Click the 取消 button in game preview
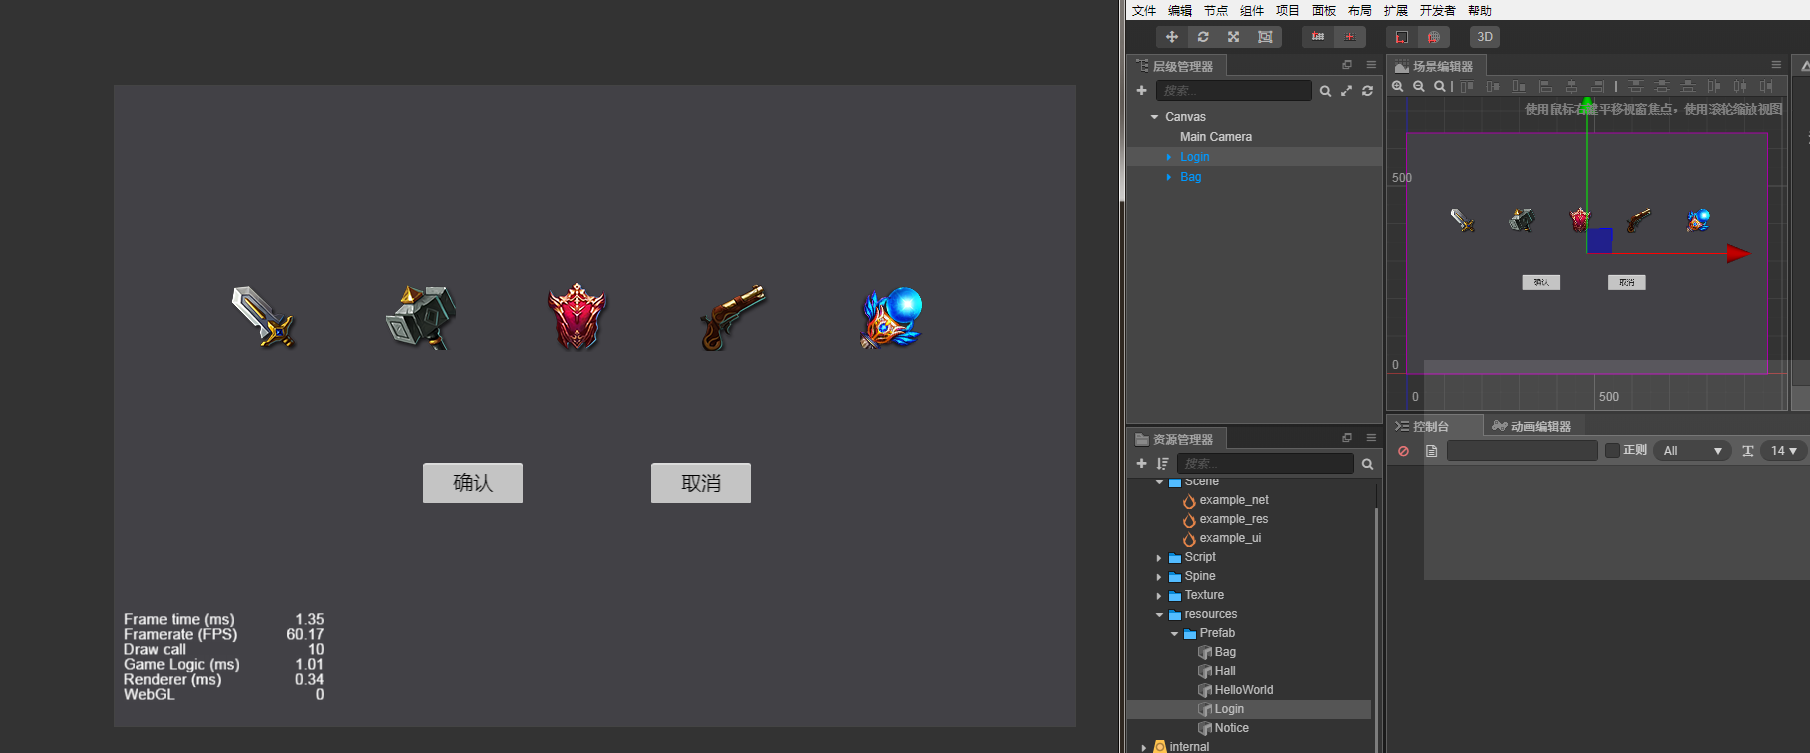 pyautogui.click(x=701, y=483)
